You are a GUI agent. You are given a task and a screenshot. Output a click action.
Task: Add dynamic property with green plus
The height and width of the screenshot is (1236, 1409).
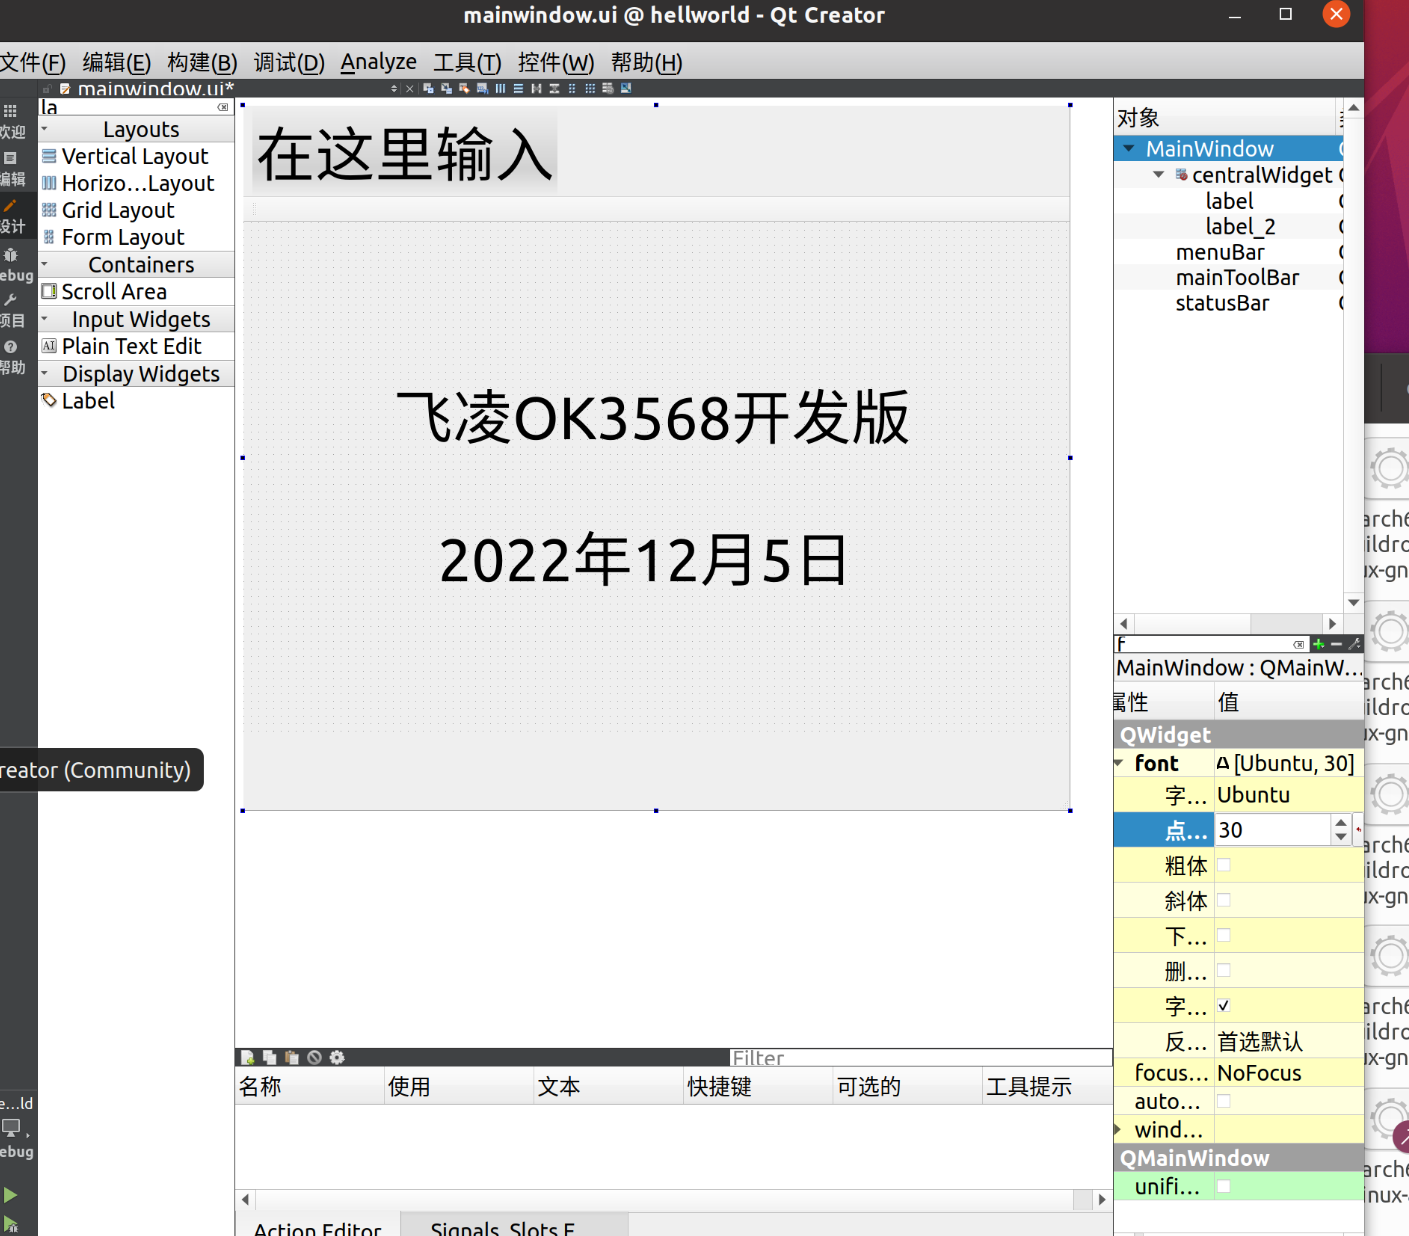tap(1318, 644)
